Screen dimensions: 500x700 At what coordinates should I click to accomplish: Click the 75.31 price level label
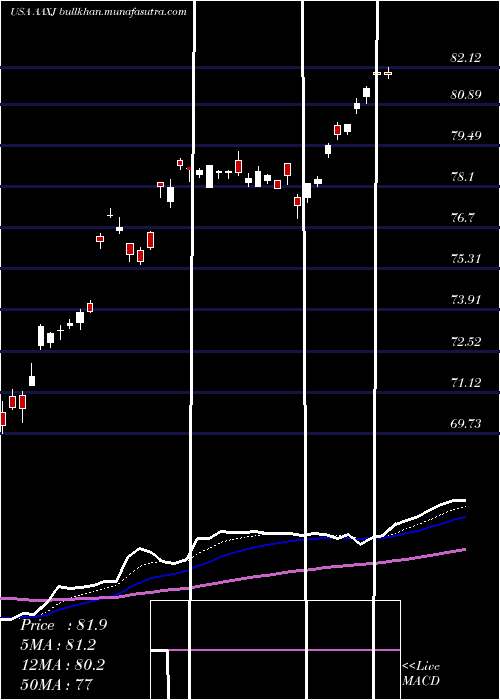(466, 258)
